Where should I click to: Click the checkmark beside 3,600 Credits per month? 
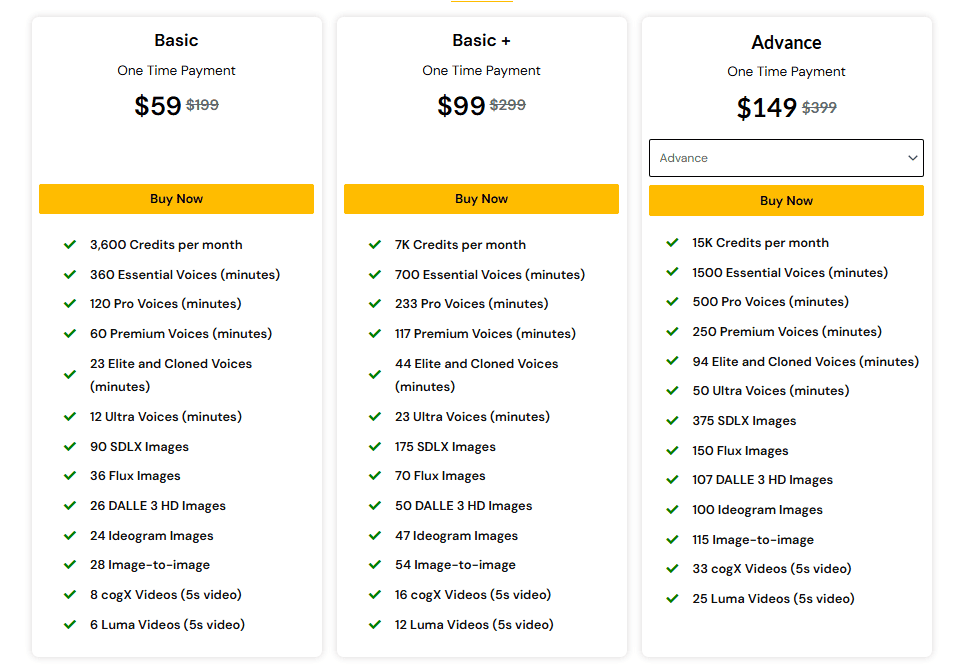[70, 244]
